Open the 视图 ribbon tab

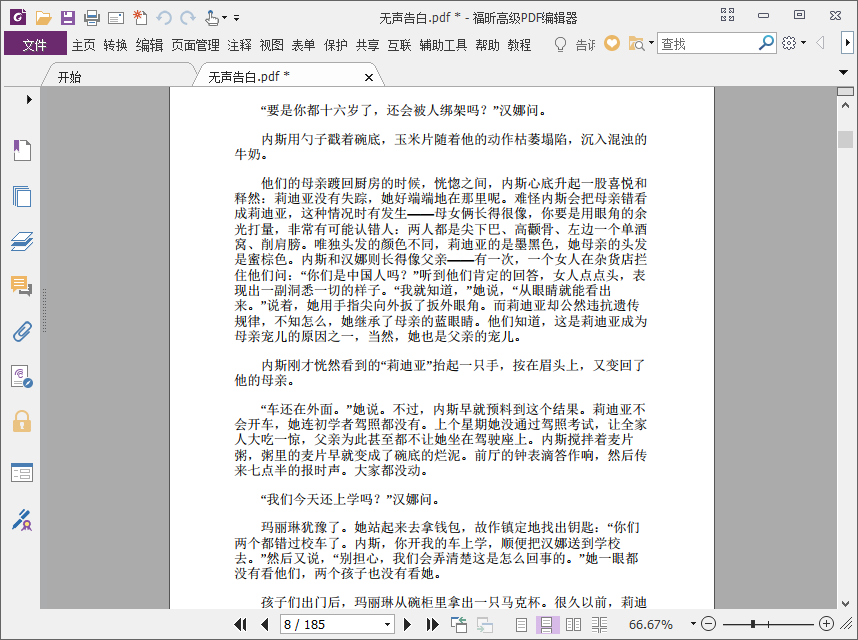click(x=271, y=45)
